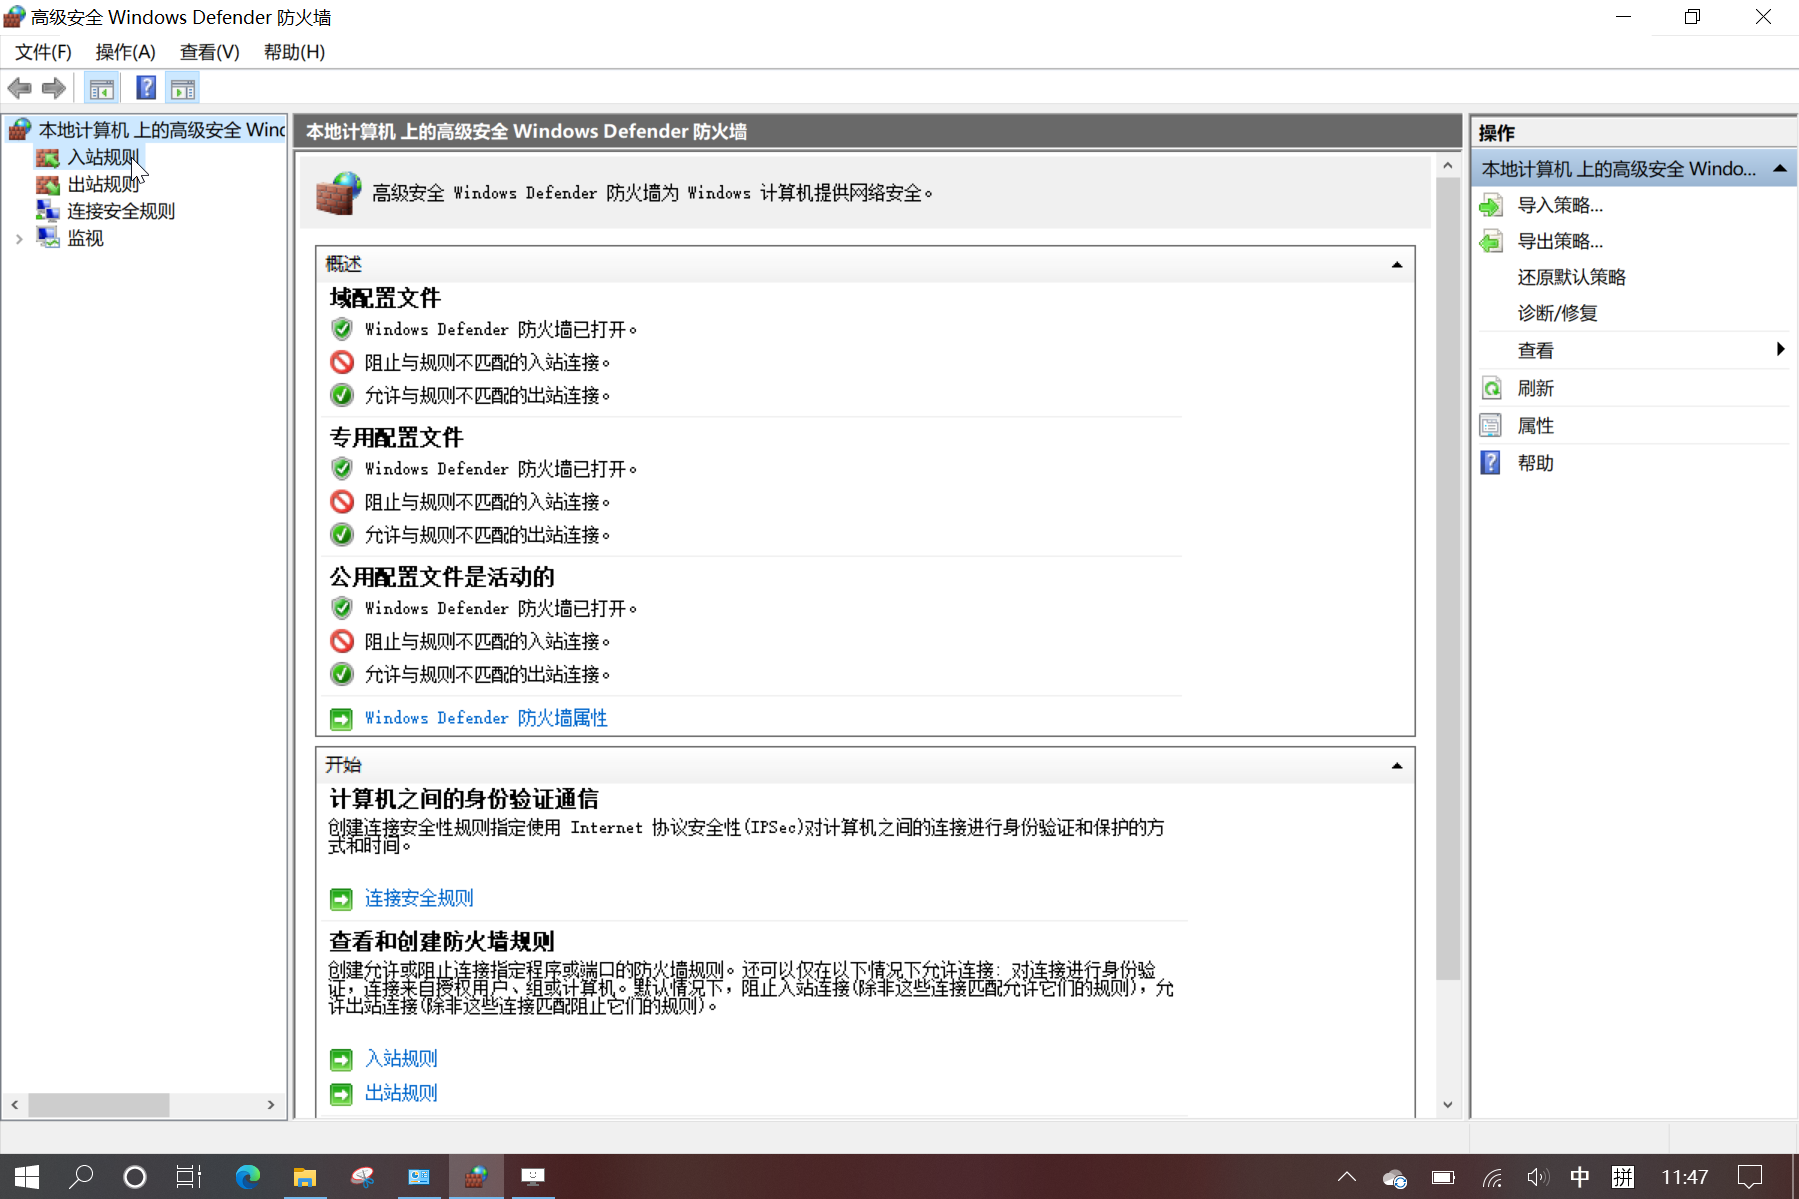This screenshot has height=1199, width=1799.
Task: Select 连接安全规则 in the left tree
Action: click(120, 211)
